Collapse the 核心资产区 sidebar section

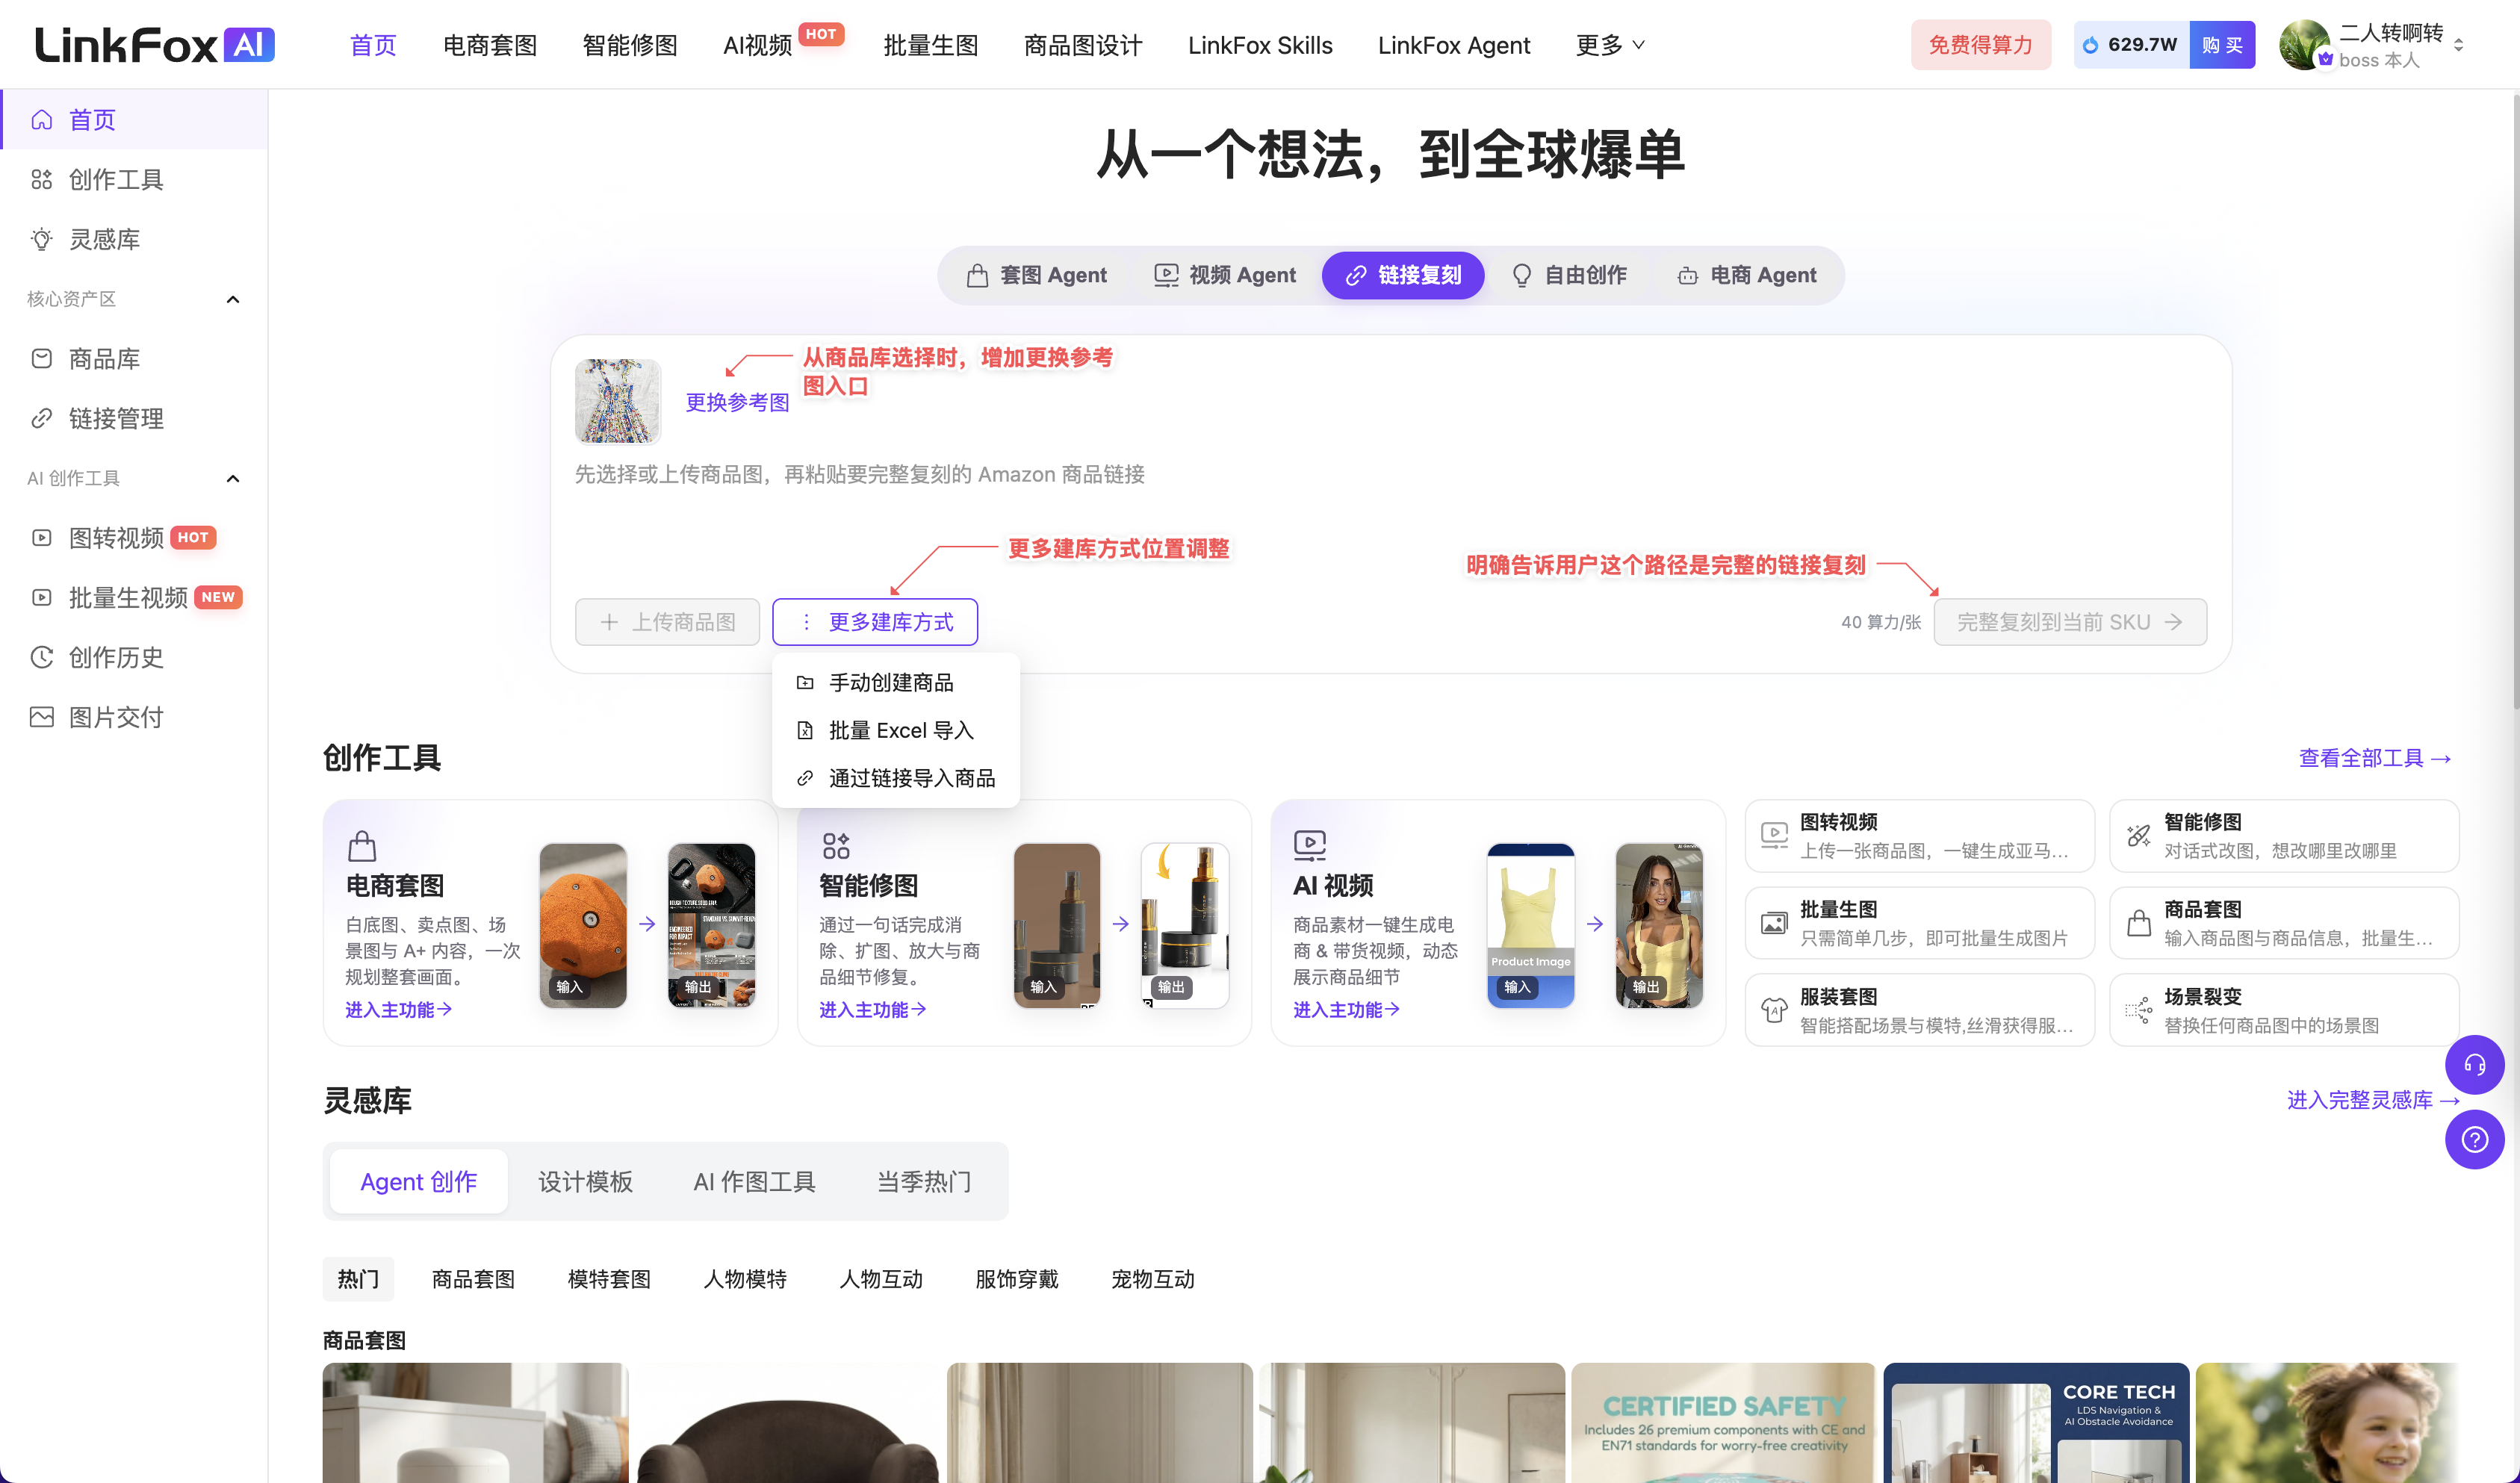click(x=233, y=299)
